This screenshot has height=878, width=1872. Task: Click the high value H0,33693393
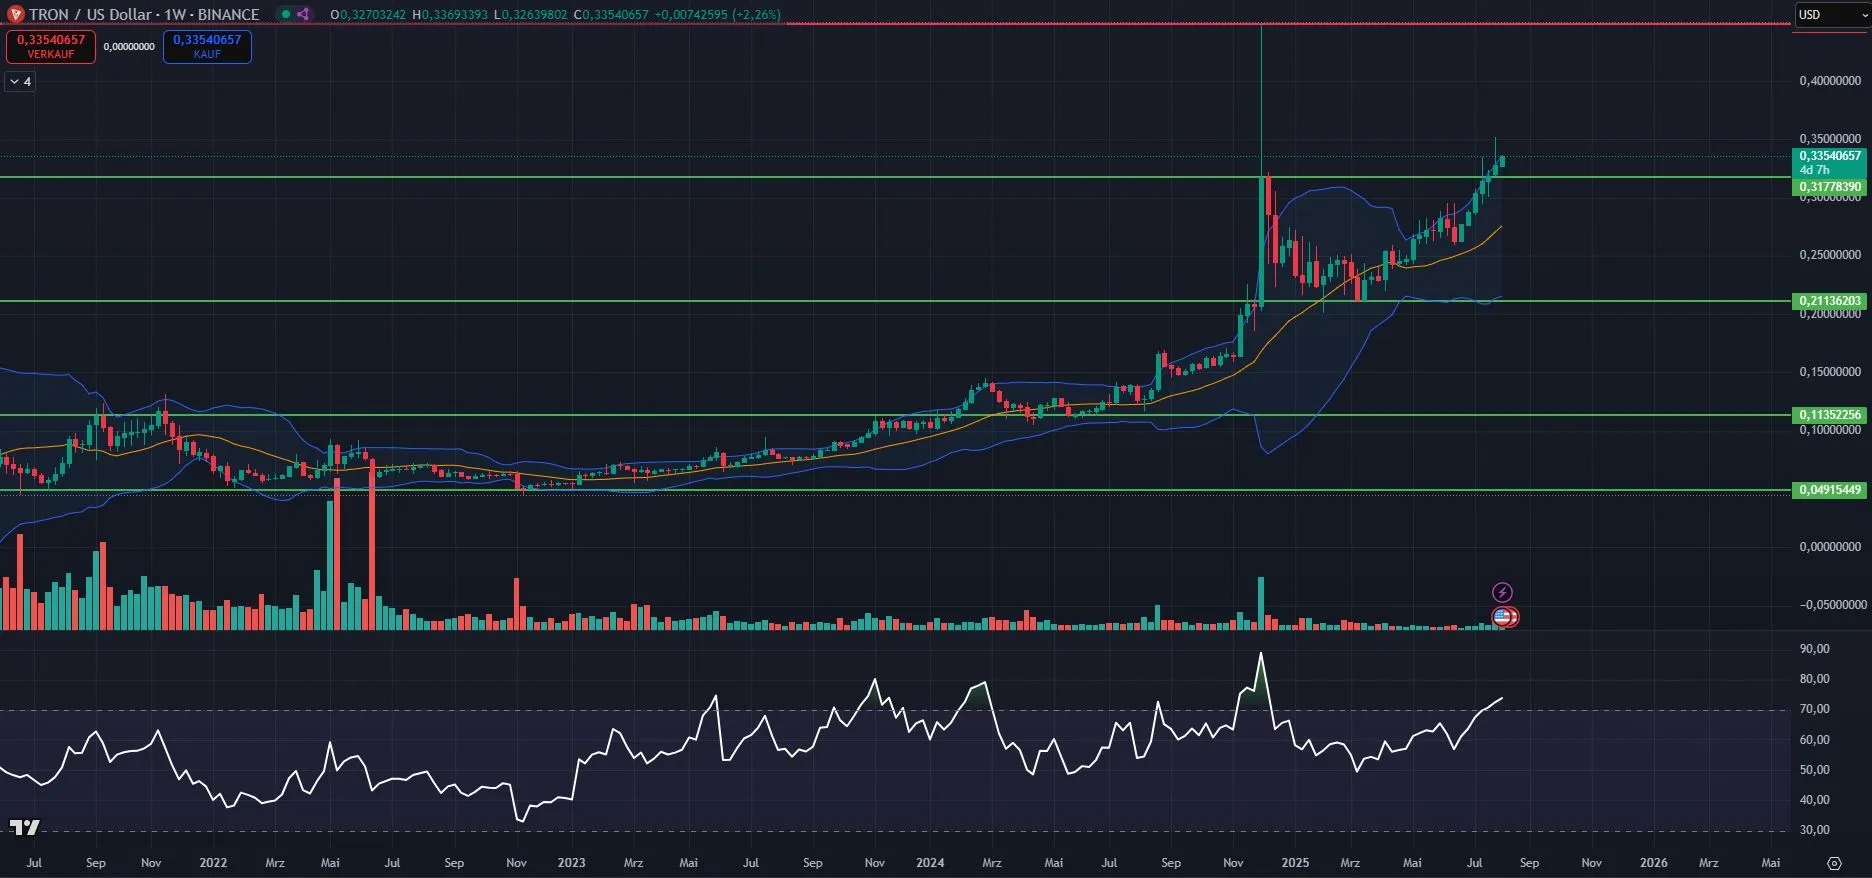(449, 15)
